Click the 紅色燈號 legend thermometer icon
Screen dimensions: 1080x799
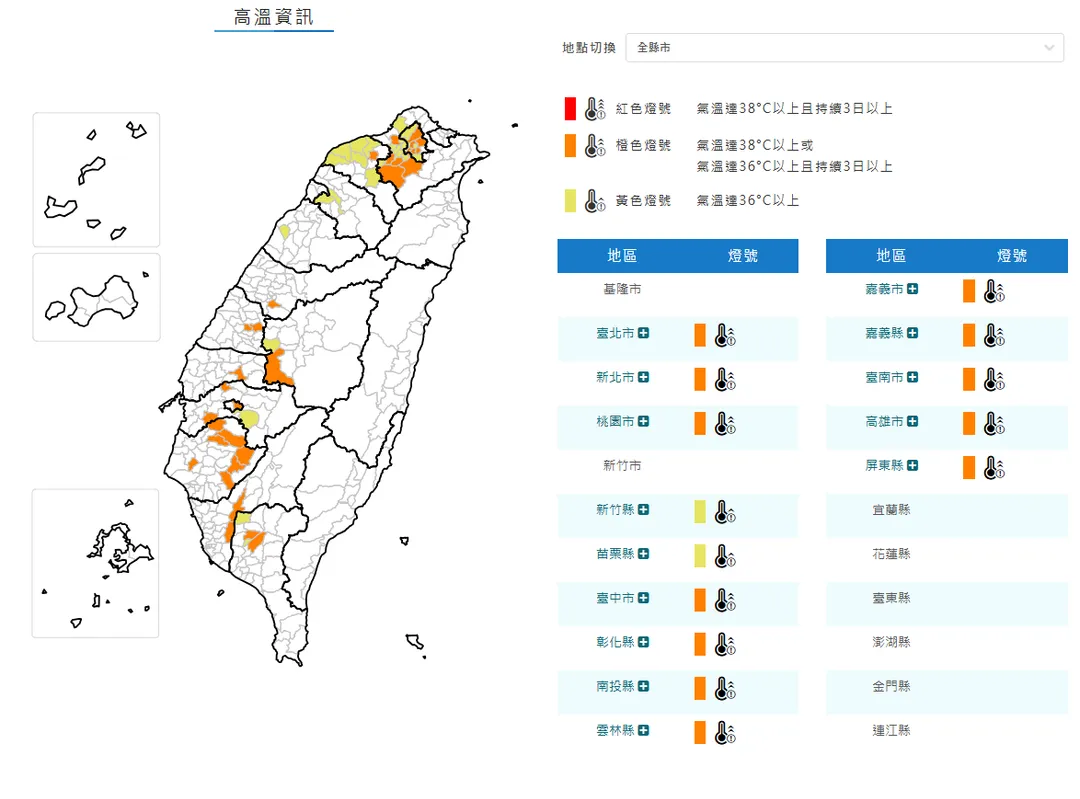[x=595, y=109]
